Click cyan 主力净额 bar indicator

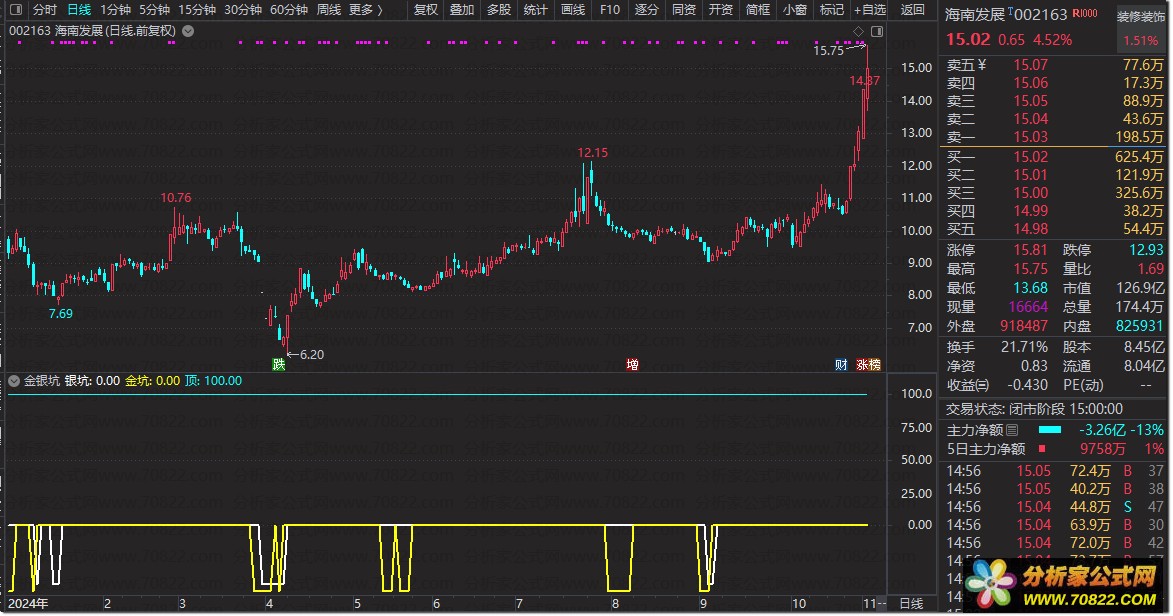pyautogui.click(x=1050, y=430)
